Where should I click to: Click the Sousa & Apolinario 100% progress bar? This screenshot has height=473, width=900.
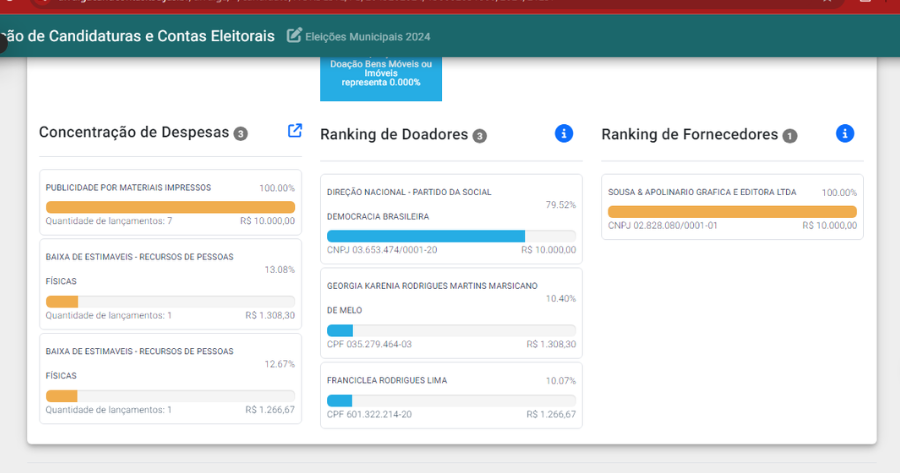[732, 212]
